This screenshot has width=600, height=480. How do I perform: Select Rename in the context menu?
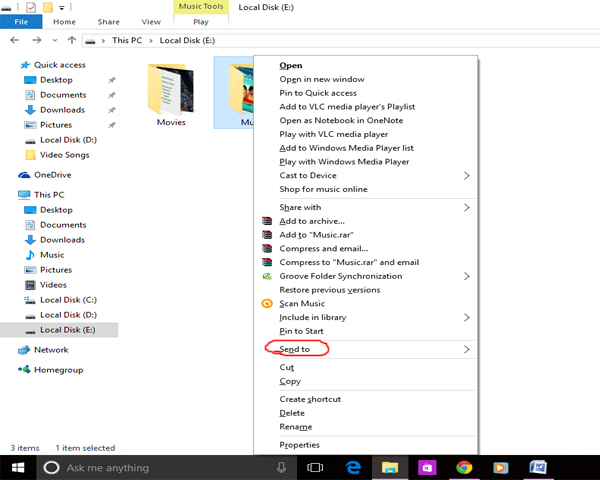click(x=296, y=427)
